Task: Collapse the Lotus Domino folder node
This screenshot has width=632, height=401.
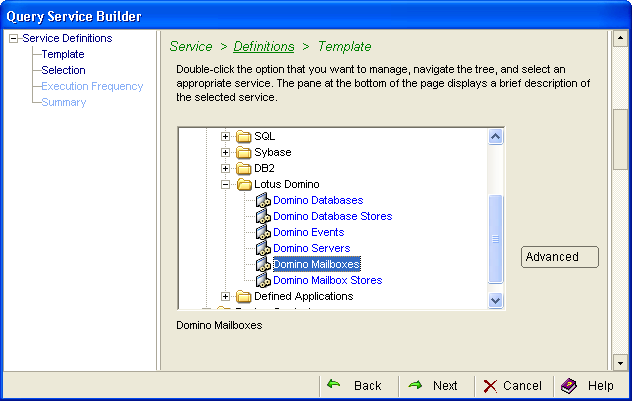Action: (x=225, y=185)
